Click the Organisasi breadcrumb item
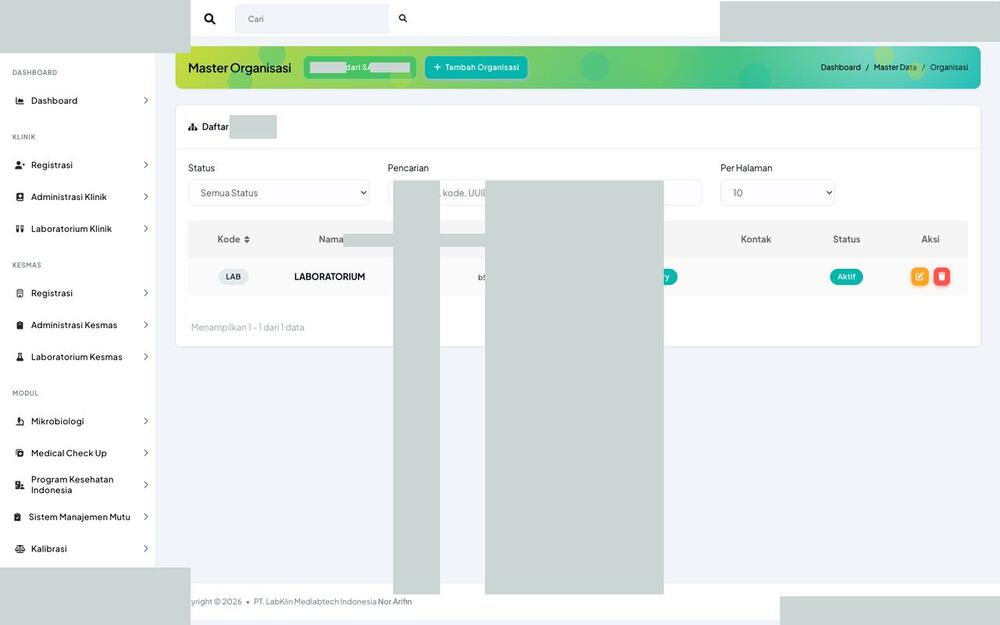 tap(948, 68)
